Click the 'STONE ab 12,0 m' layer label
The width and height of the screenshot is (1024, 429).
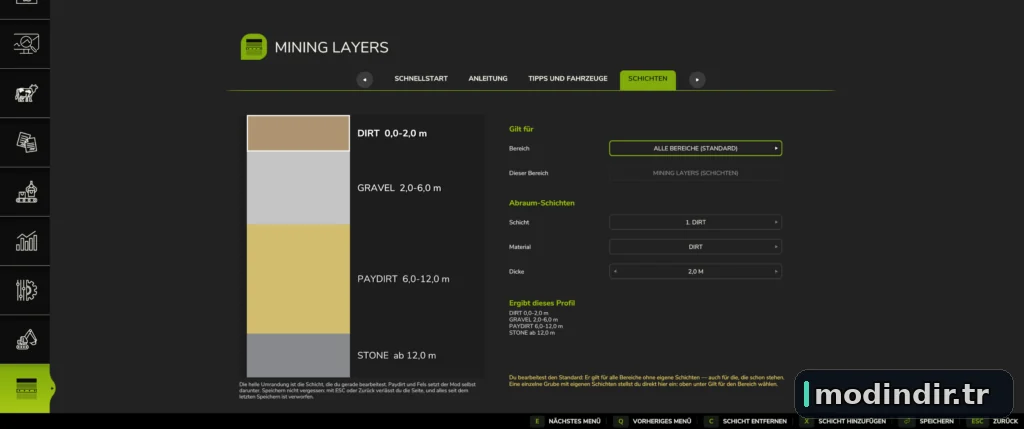396,355
